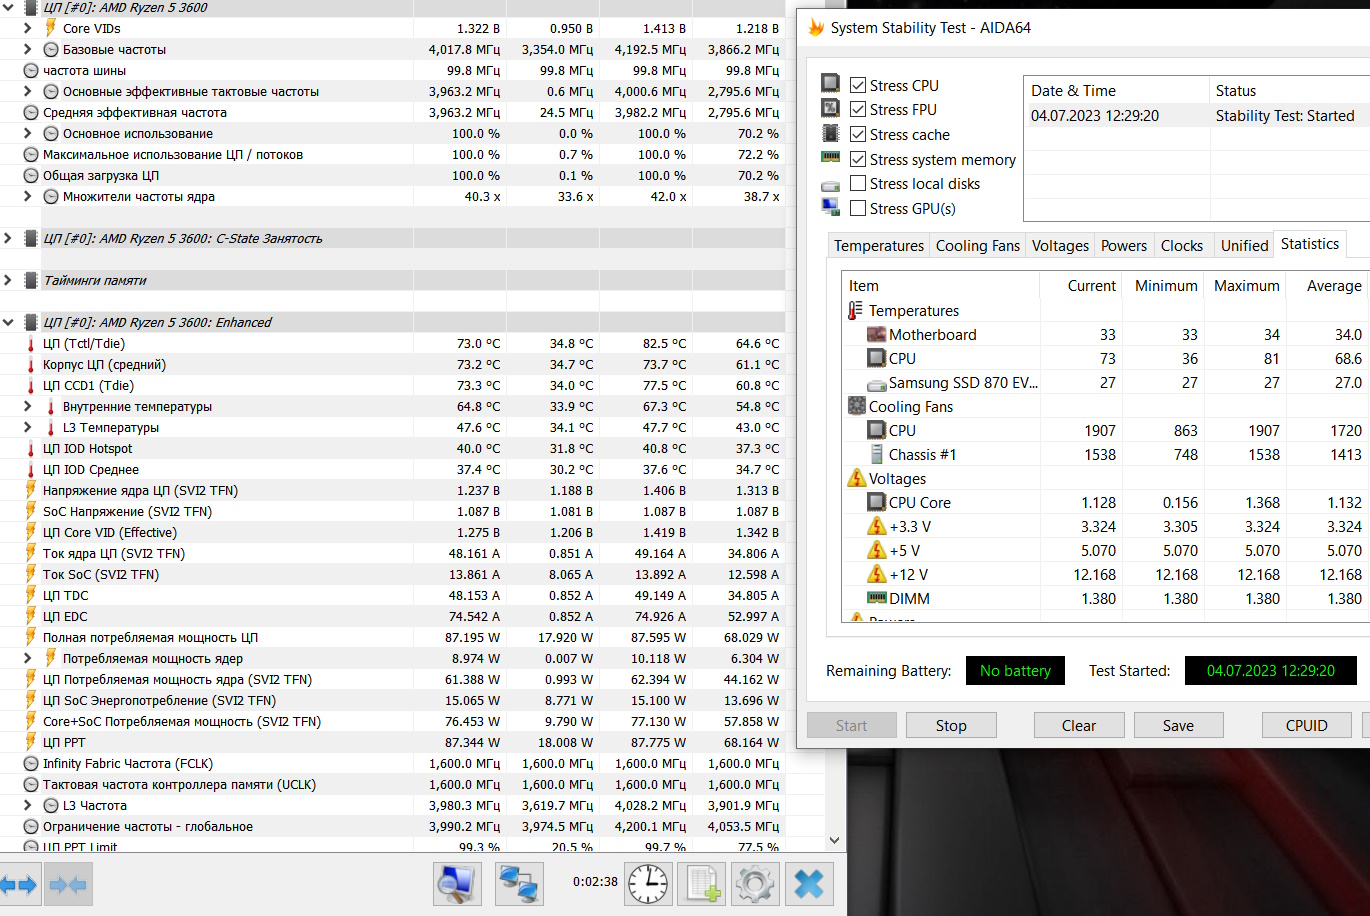Click the collapse-columns arrows icon in HWiNFO toolbar
This screenshot has height=916, width=1370.
68,885
